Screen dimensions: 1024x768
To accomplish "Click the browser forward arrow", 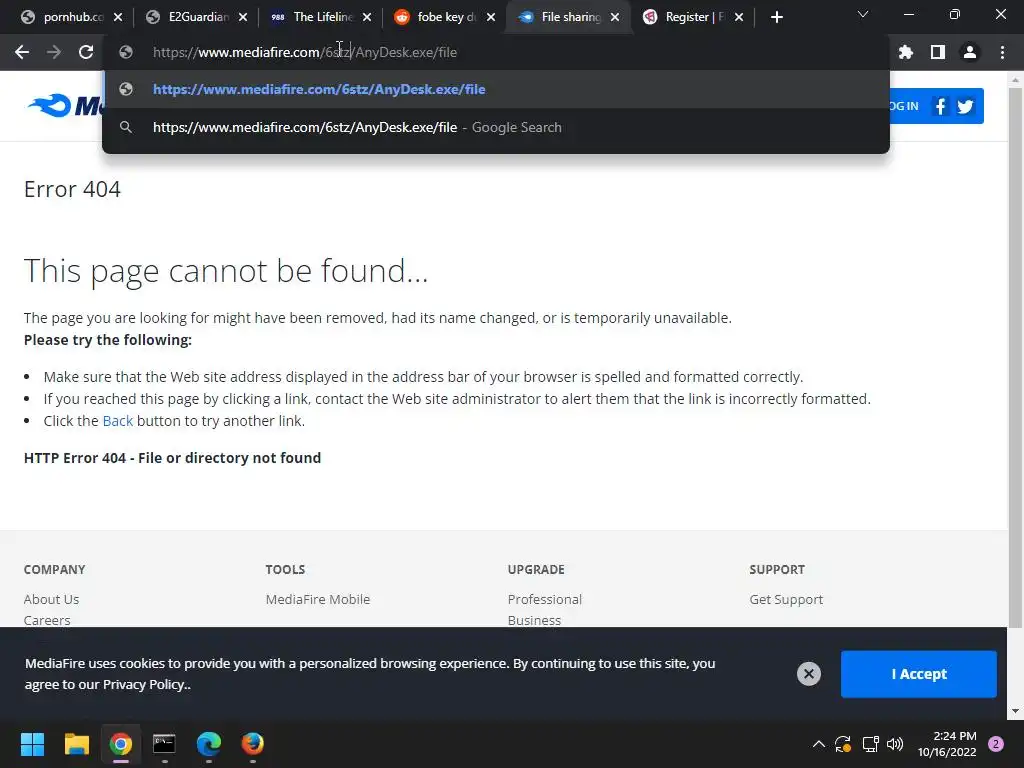I will (54, 52).
